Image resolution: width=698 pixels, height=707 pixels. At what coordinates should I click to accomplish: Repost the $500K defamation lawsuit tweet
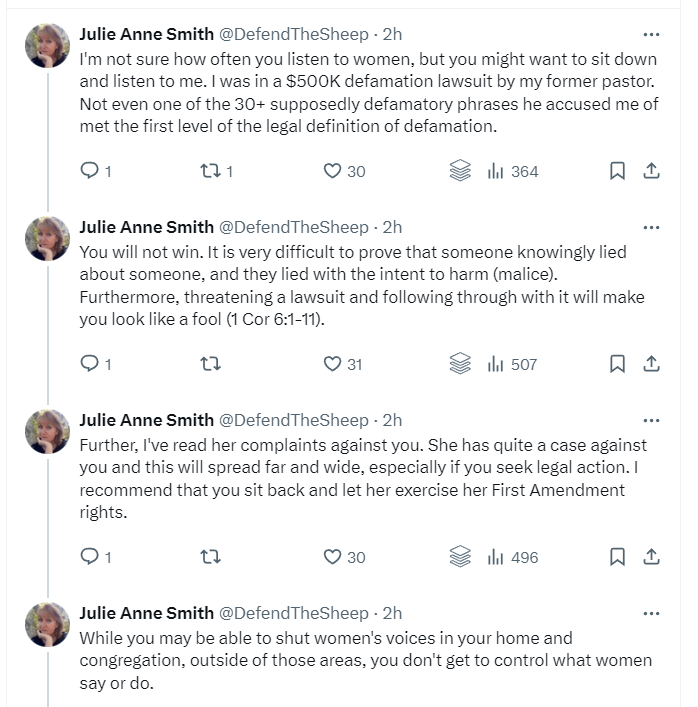210,171
